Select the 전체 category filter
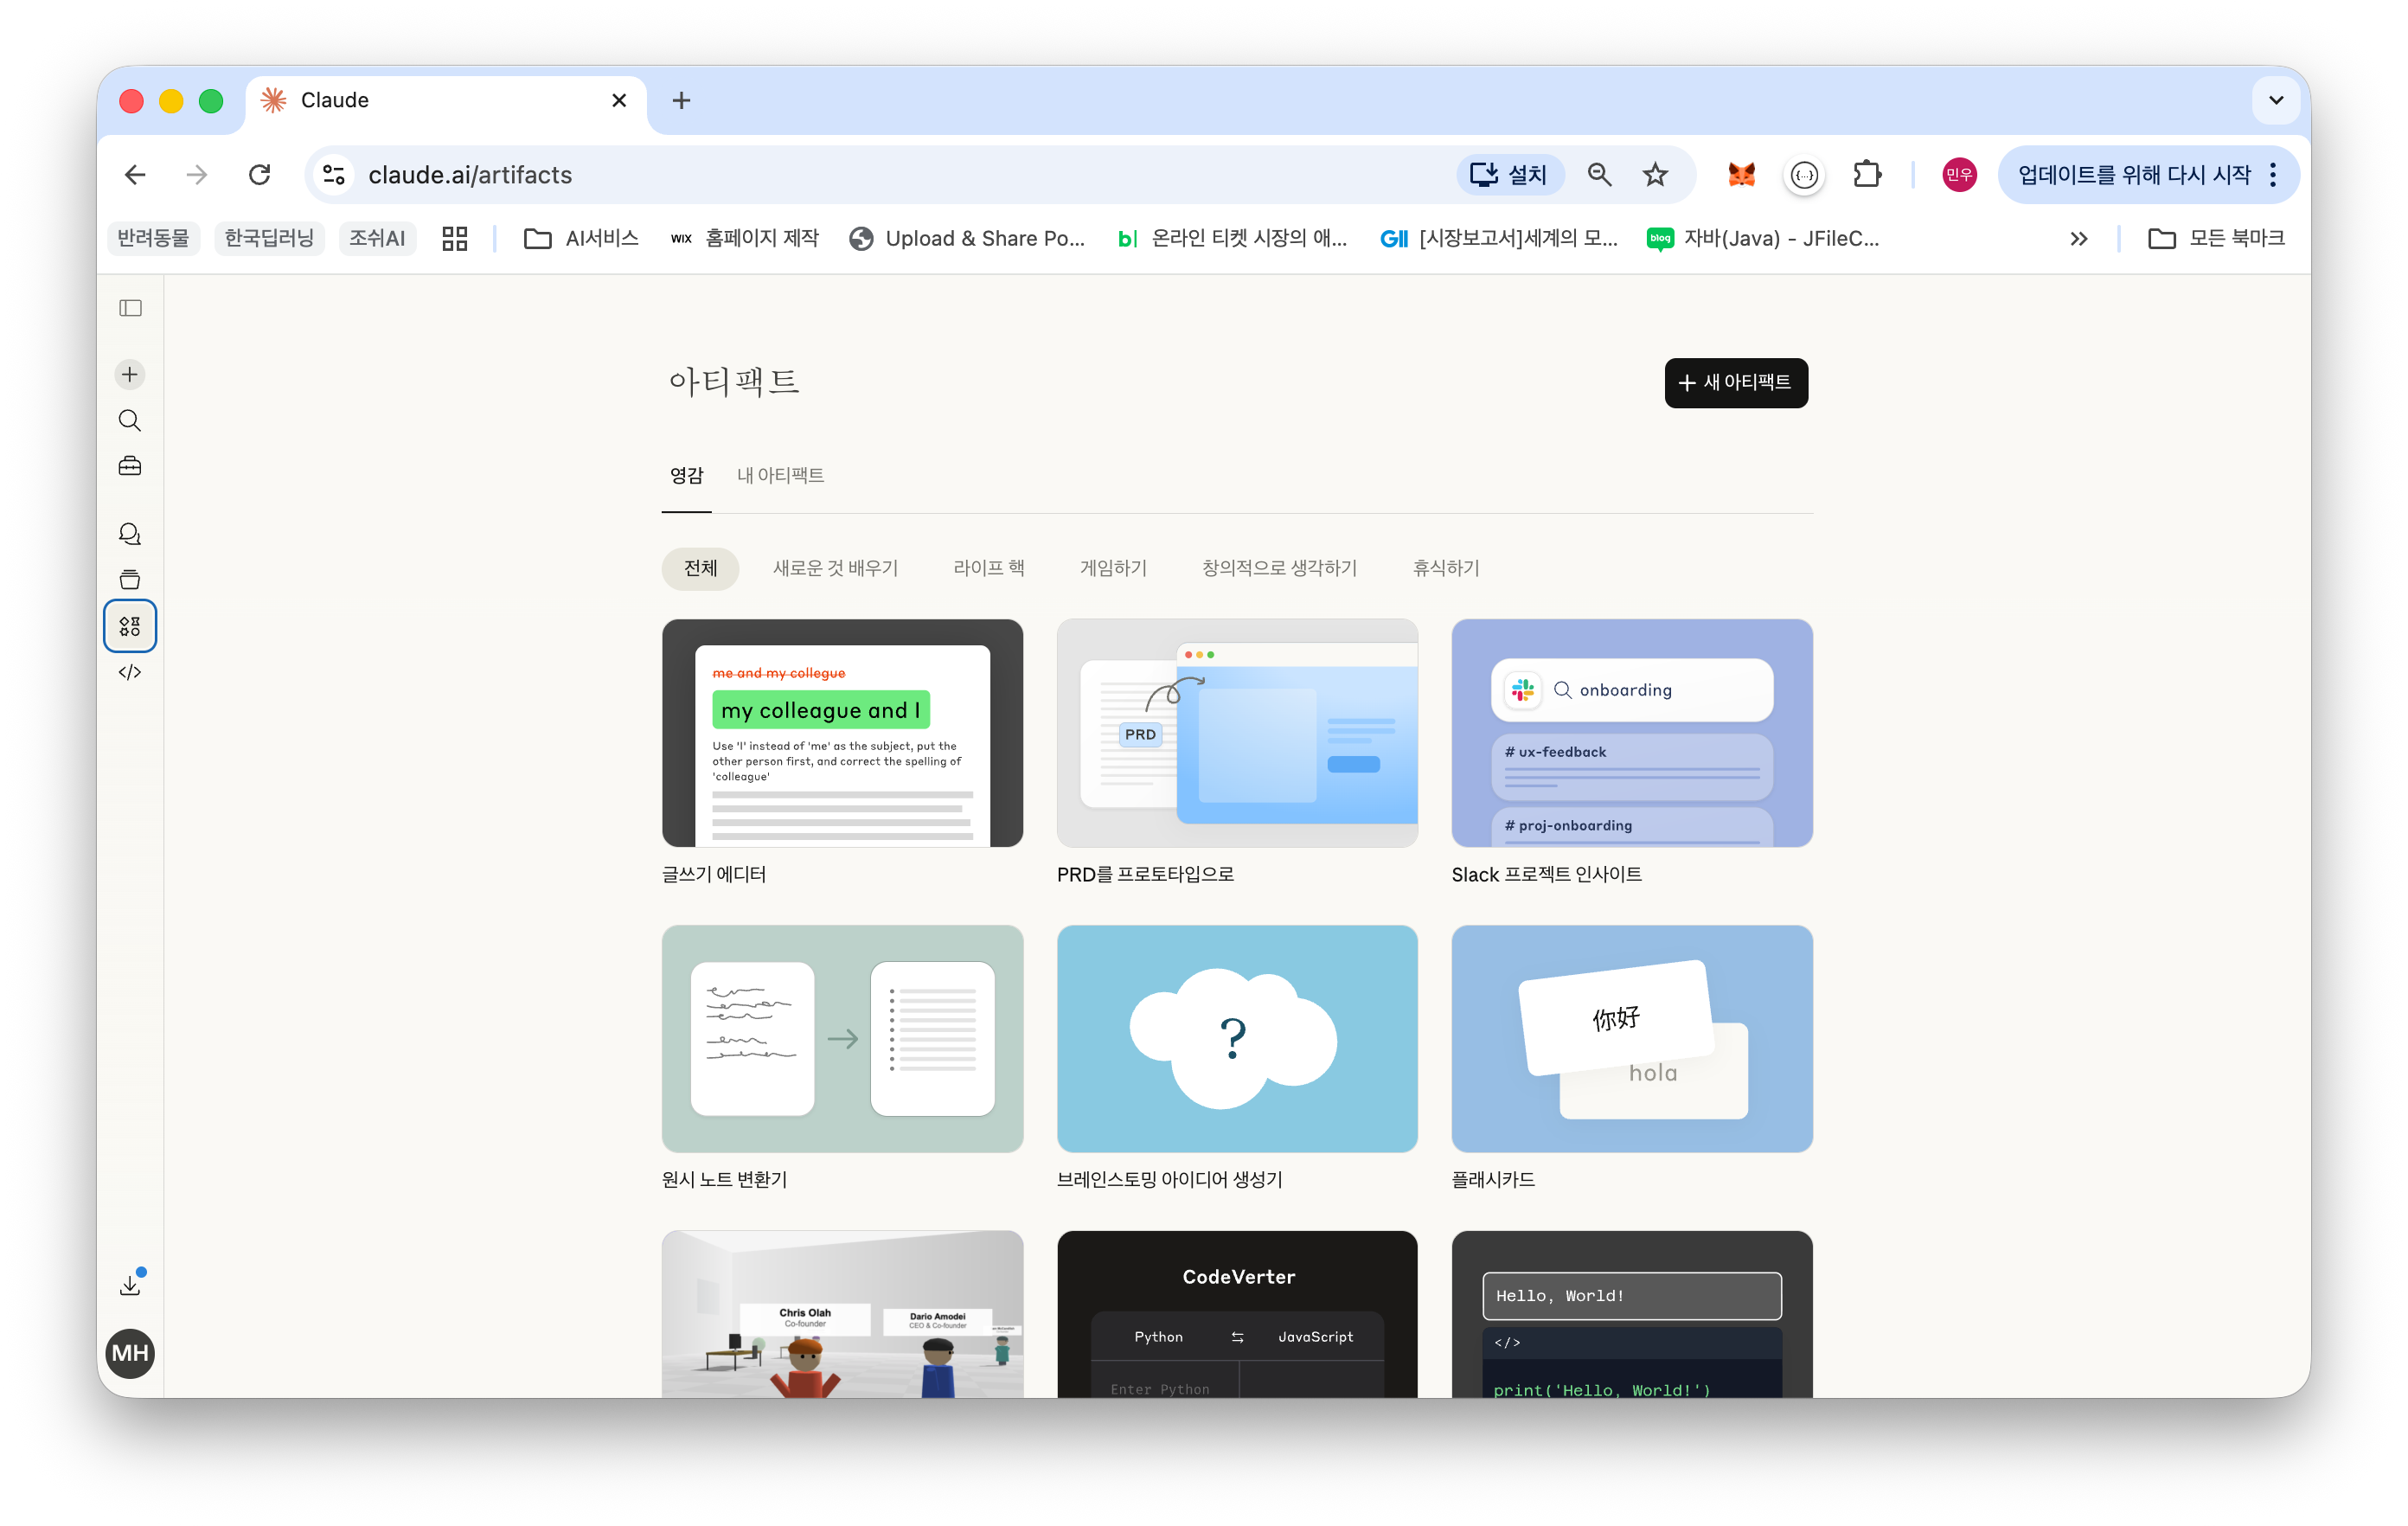 point(700,568)
